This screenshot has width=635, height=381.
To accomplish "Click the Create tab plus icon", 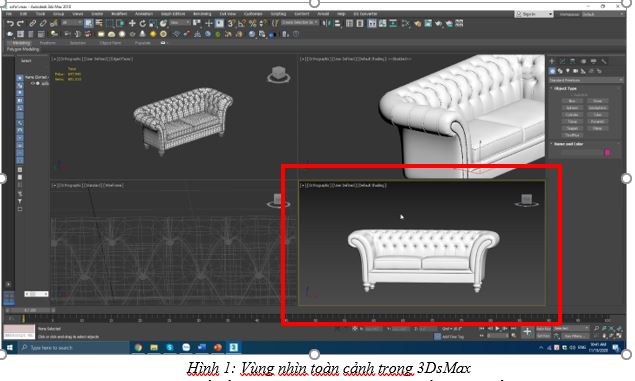I will (552, 61).
